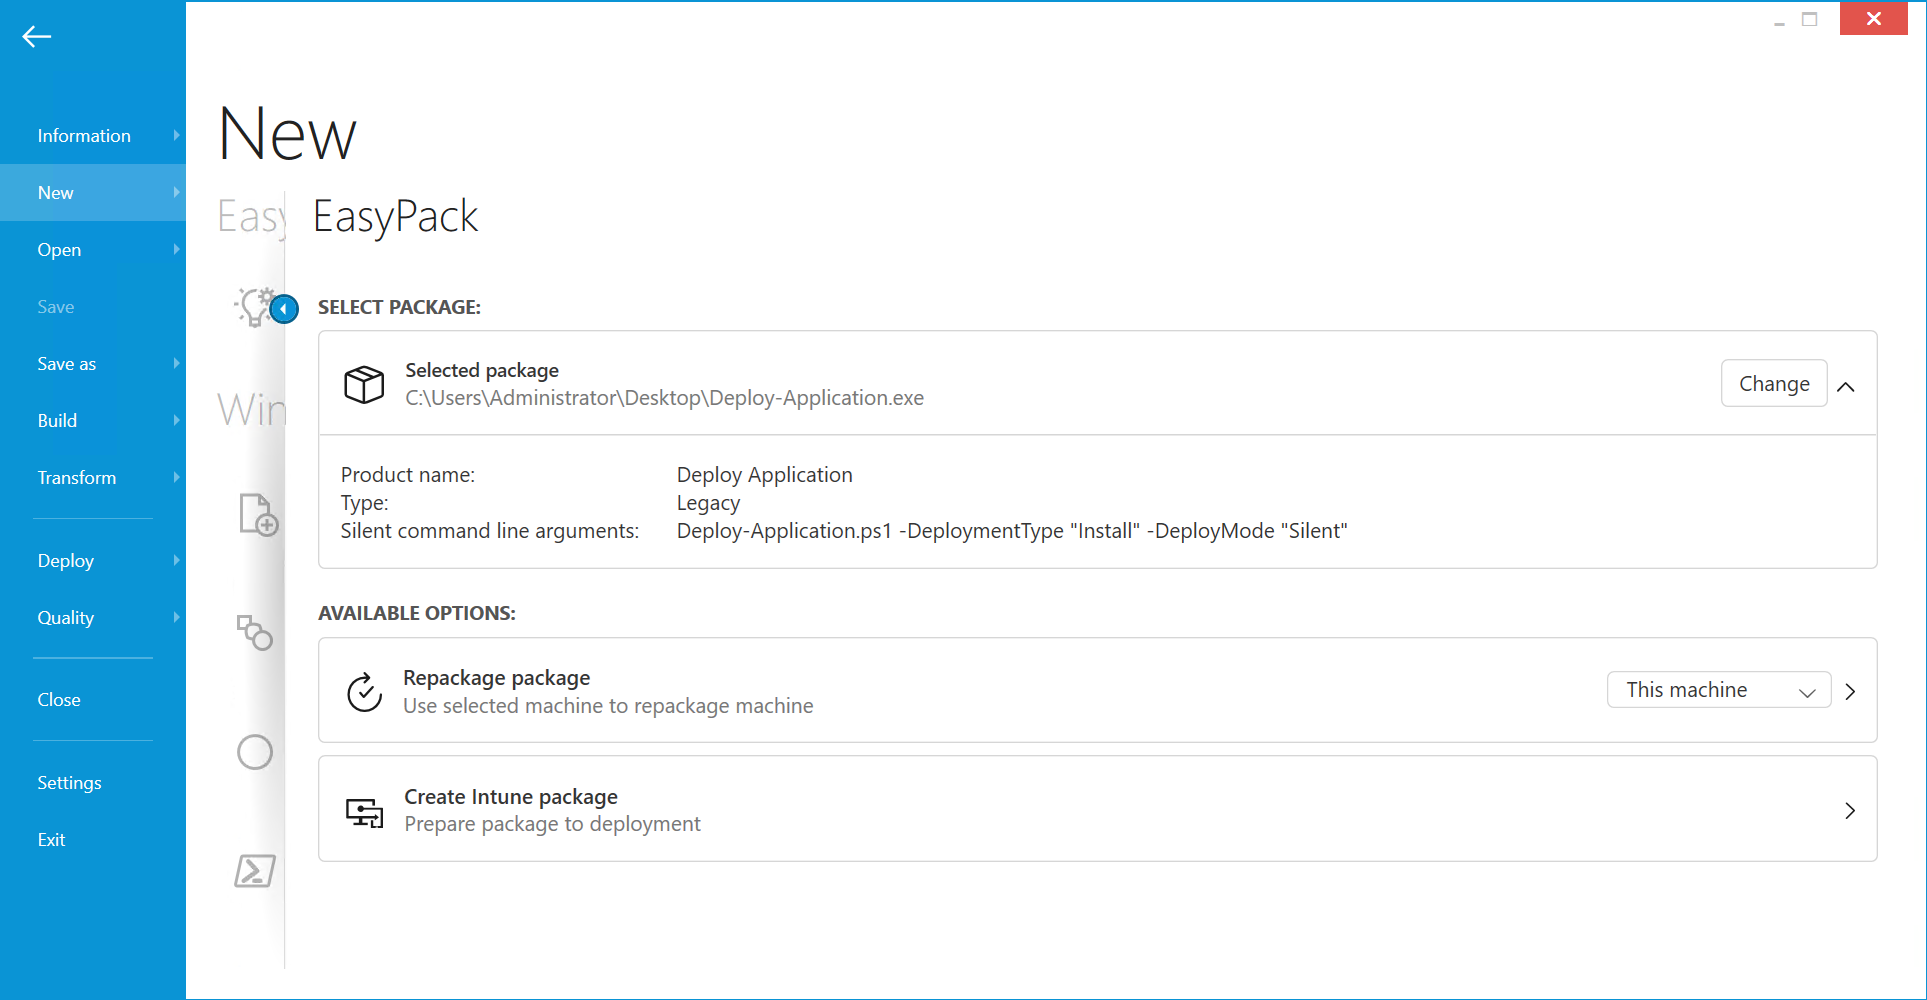1927x1000 pixels.
Task: Click the back arrow at top left
Action: click(x=36, y=36)
